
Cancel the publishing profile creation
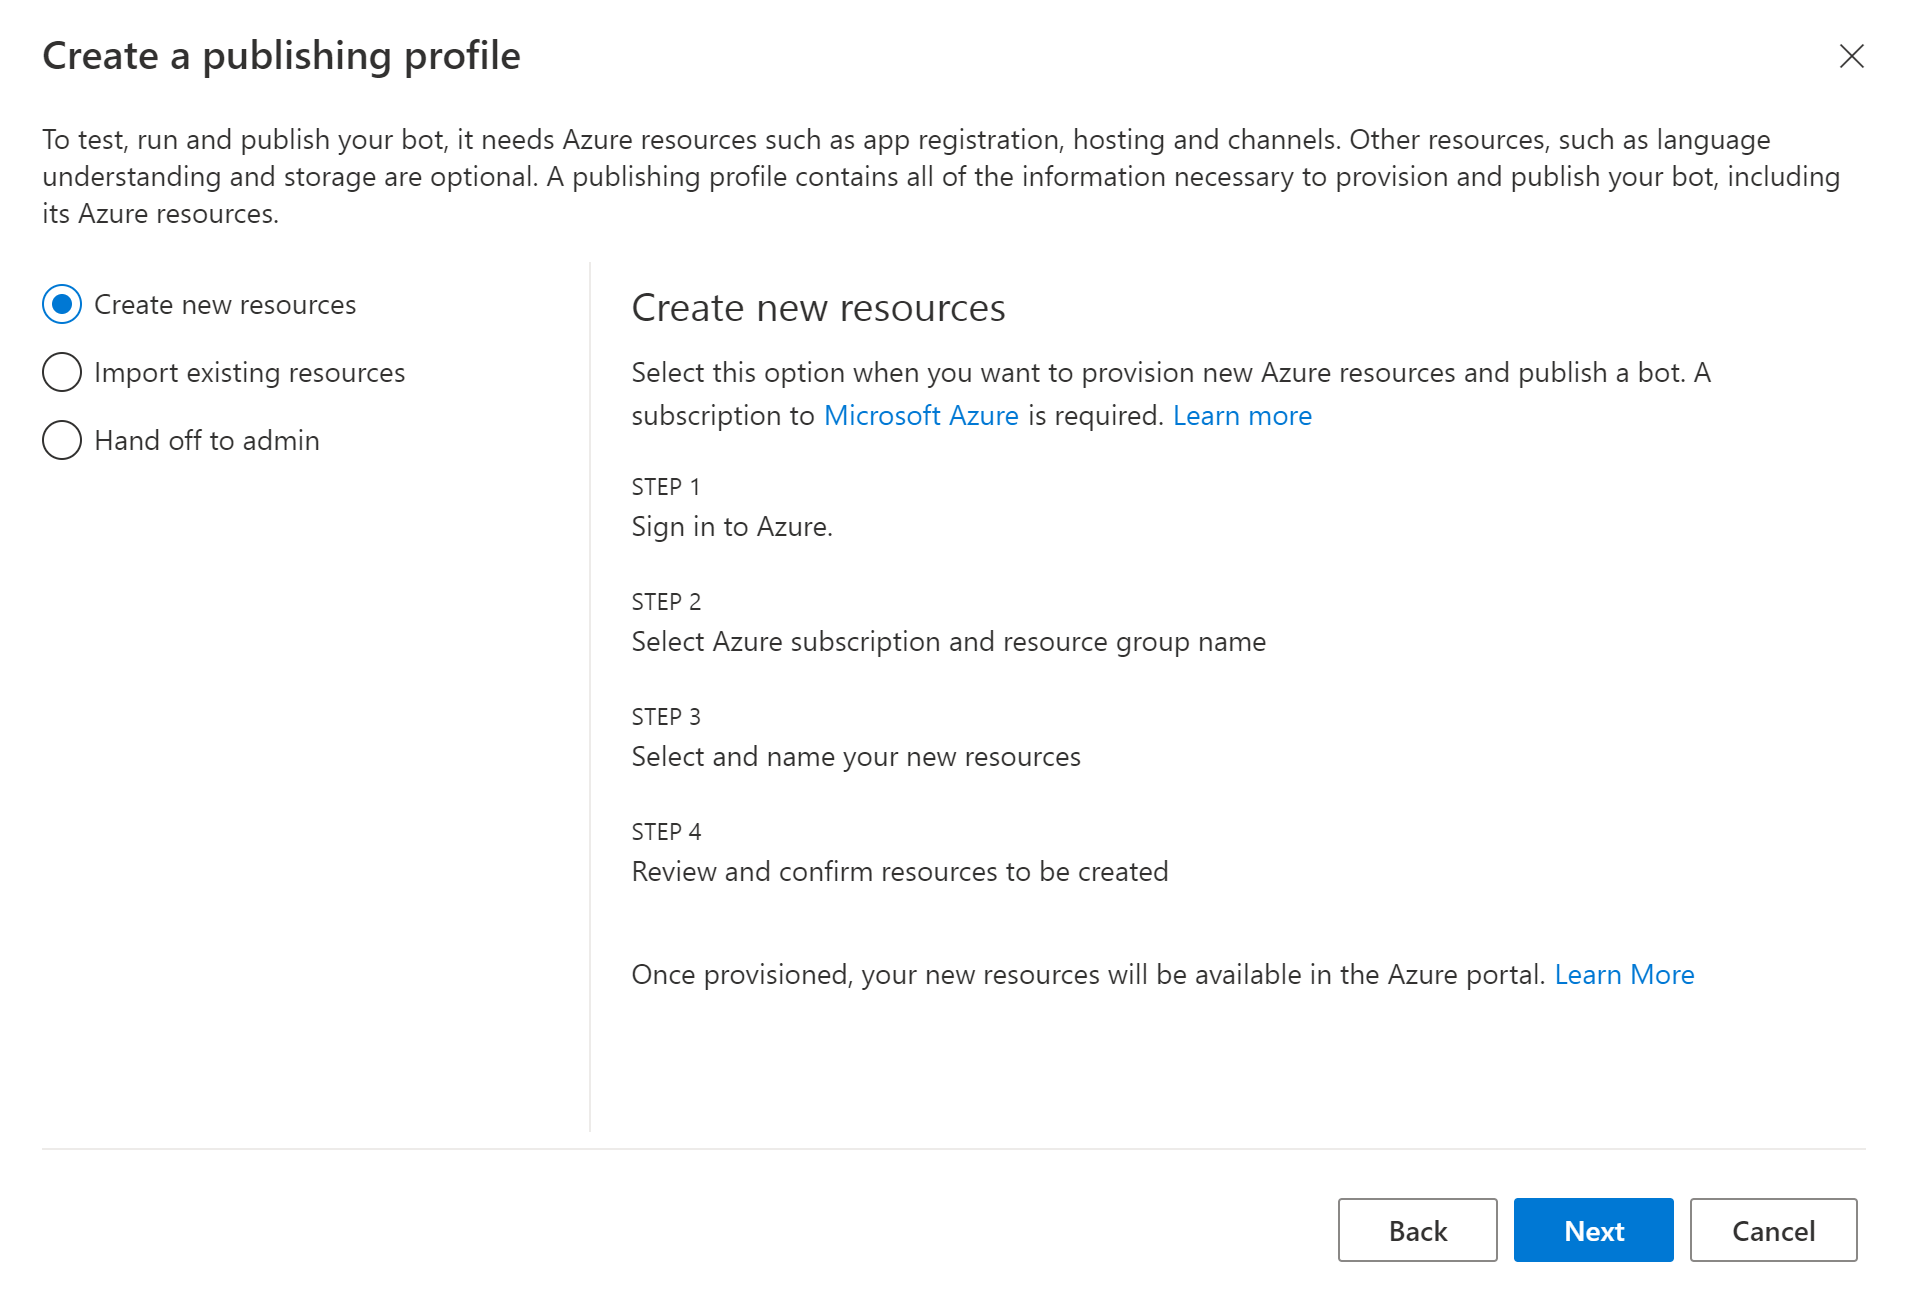point(1772,1231)
